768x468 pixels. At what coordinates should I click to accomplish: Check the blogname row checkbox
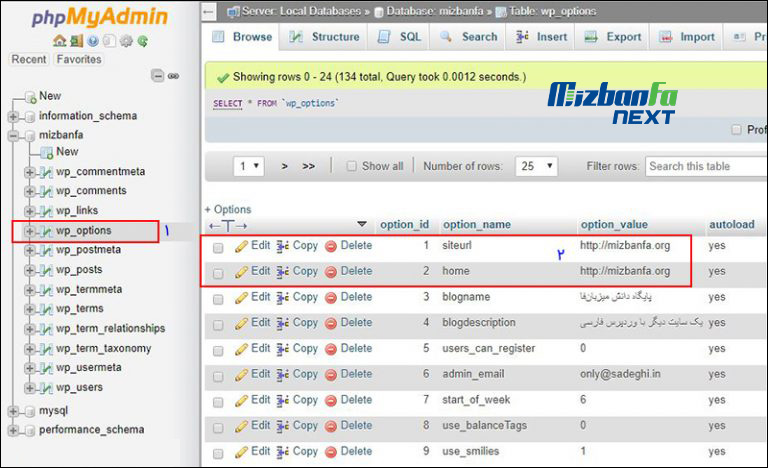point(218,299)
